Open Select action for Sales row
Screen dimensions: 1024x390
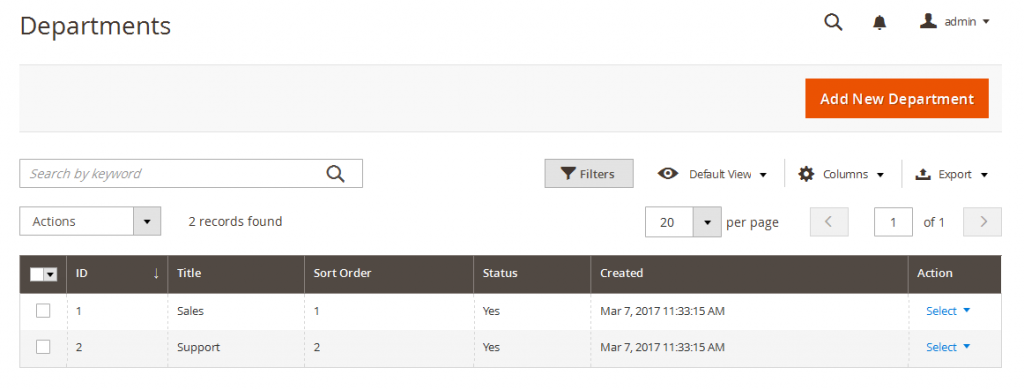tap(948, 311)
